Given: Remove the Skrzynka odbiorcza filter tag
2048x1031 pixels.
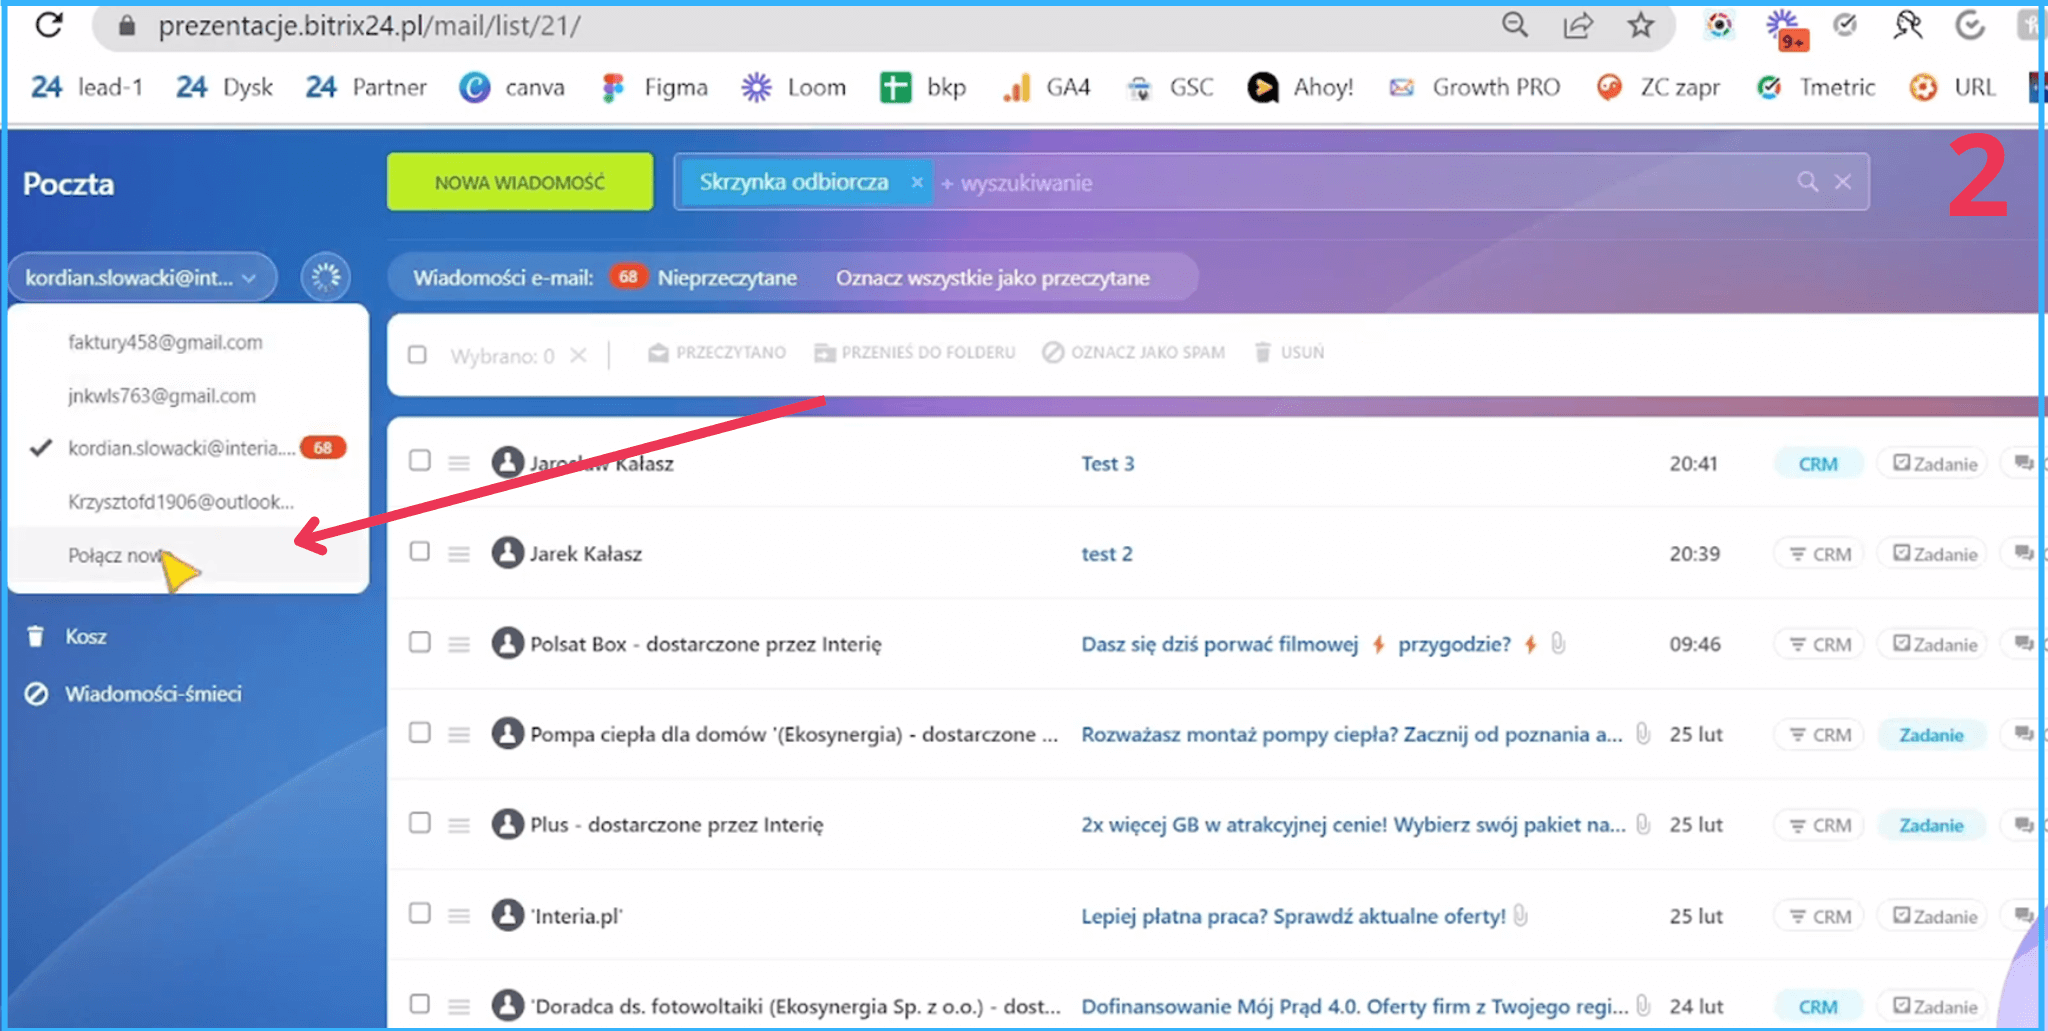Looking at the screenshot, I should 916,182.
